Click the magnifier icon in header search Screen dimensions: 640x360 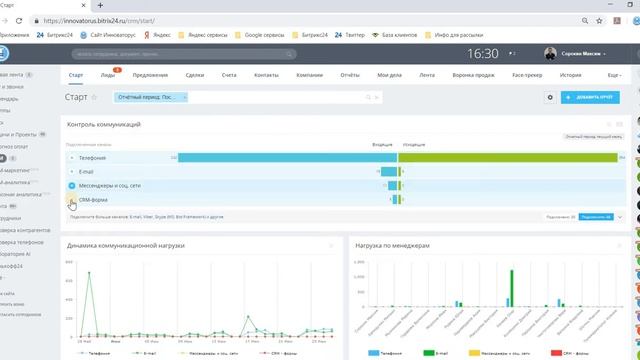pyautogui.click(x=289, y=54)
